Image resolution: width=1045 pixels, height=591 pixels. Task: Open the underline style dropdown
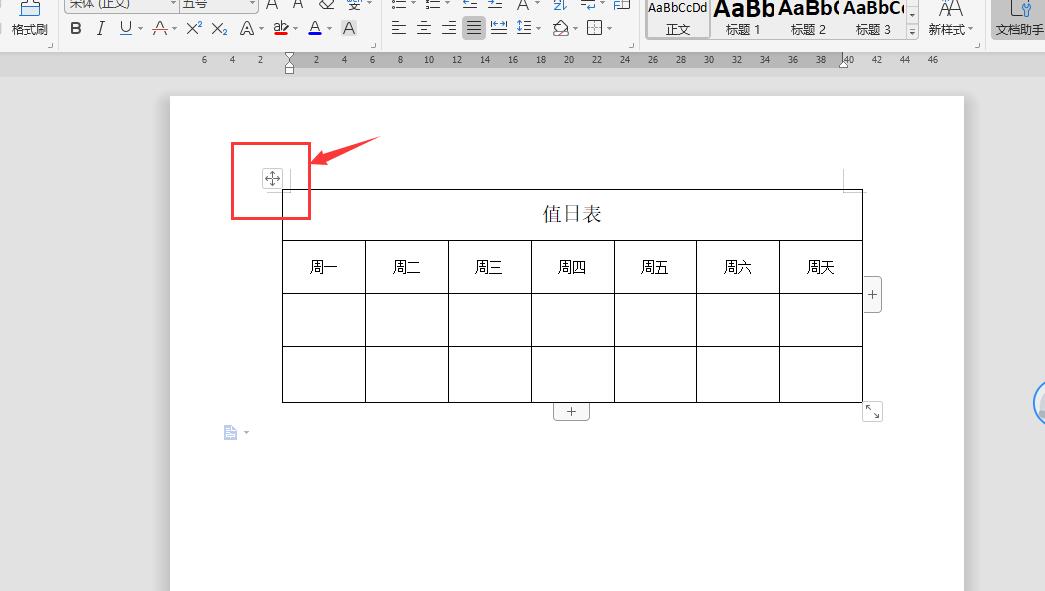[140, 28]
